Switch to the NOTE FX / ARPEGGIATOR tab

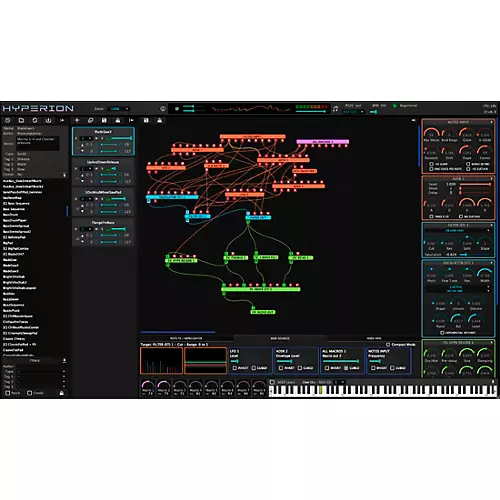(186, 338)
